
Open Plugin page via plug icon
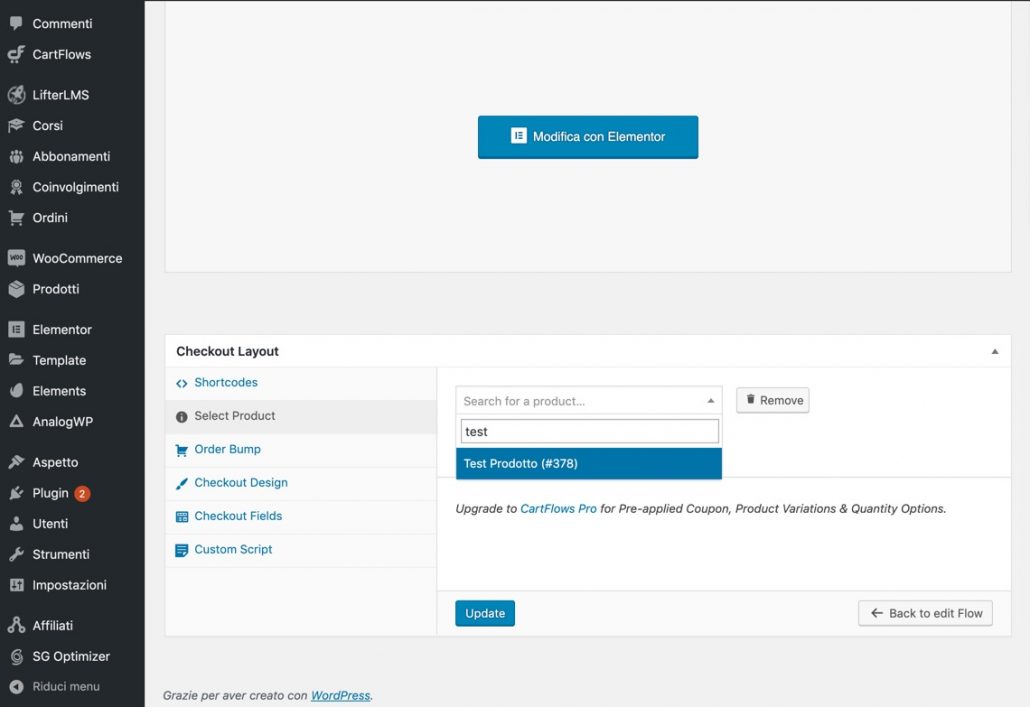point(16,493)
